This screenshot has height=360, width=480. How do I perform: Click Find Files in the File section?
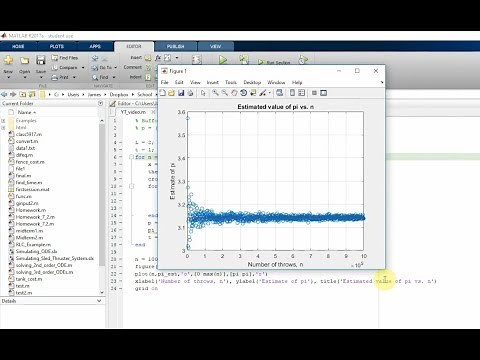(x=65, y=58)
